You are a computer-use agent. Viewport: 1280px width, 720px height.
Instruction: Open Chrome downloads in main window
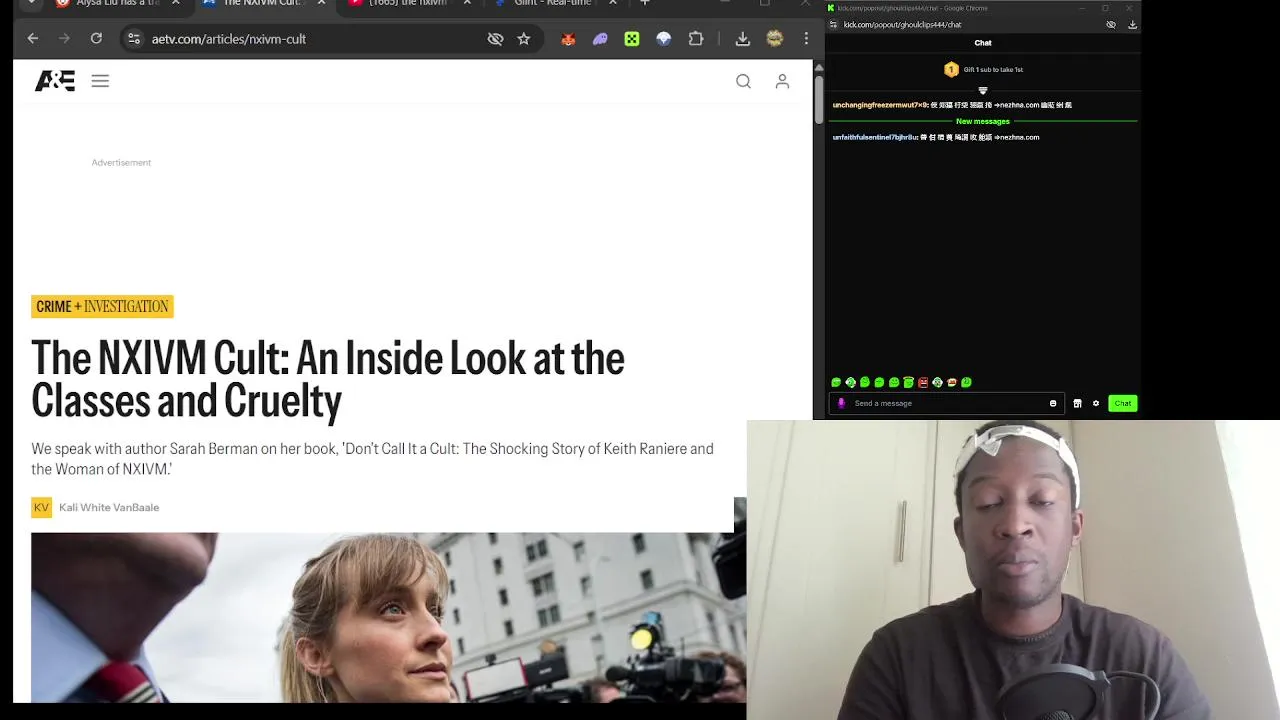click(x=742, y=39)
